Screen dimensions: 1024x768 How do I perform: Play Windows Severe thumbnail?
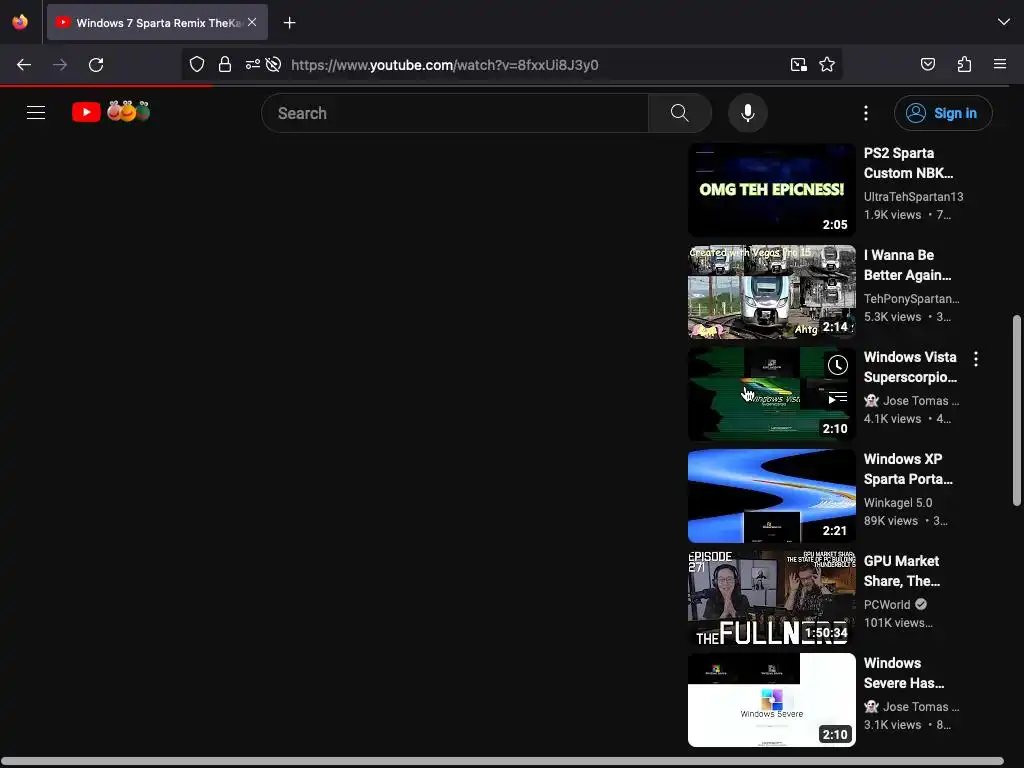pos(771,699)
